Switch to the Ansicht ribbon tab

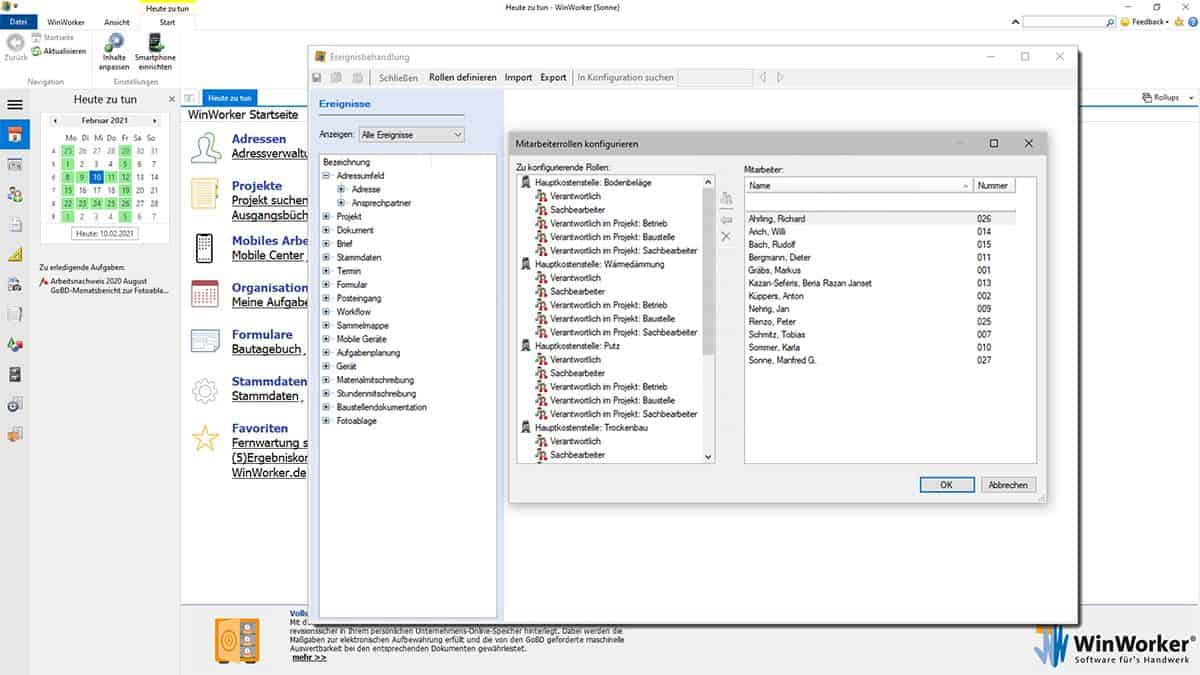pyautogui.click(x=117, y=22)
